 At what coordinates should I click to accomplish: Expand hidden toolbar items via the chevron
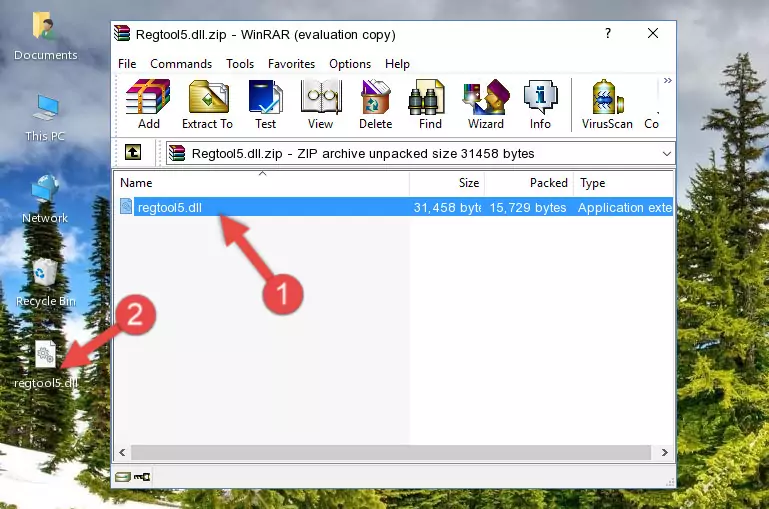(x=667, y=80)
